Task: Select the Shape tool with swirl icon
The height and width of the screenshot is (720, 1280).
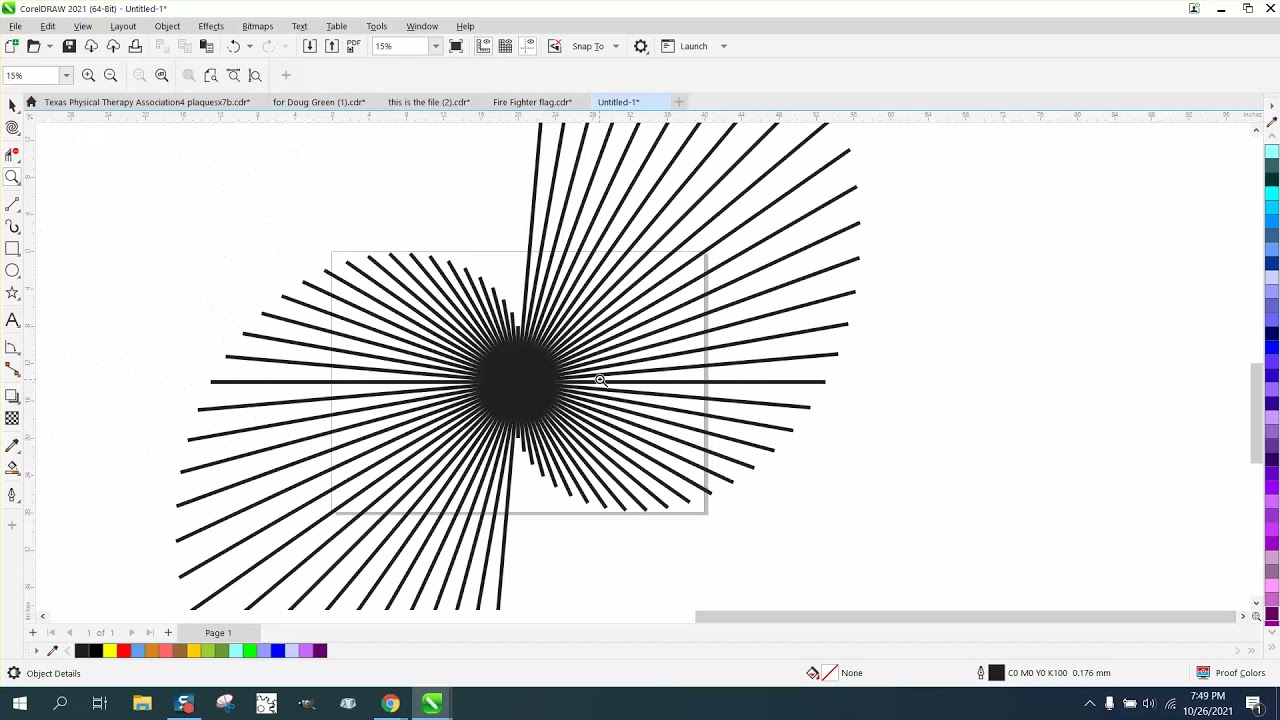Action: (x=12, y=128)
